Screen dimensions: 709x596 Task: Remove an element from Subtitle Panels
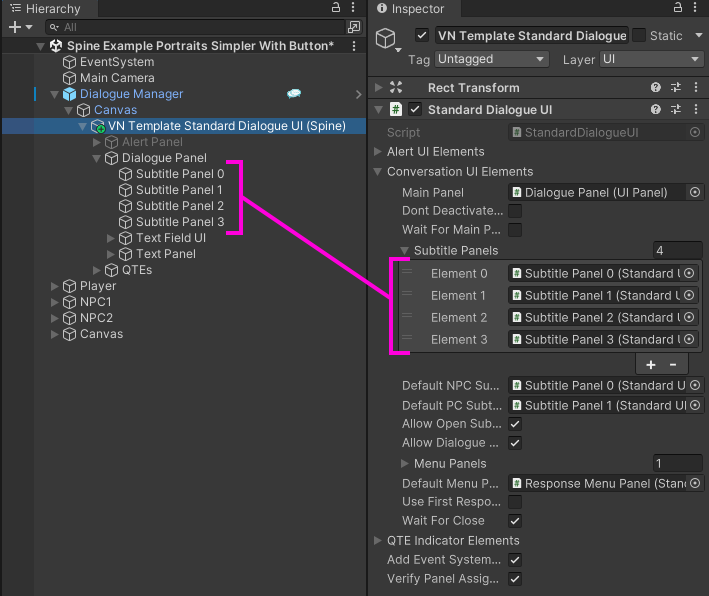tap(673, 364)
